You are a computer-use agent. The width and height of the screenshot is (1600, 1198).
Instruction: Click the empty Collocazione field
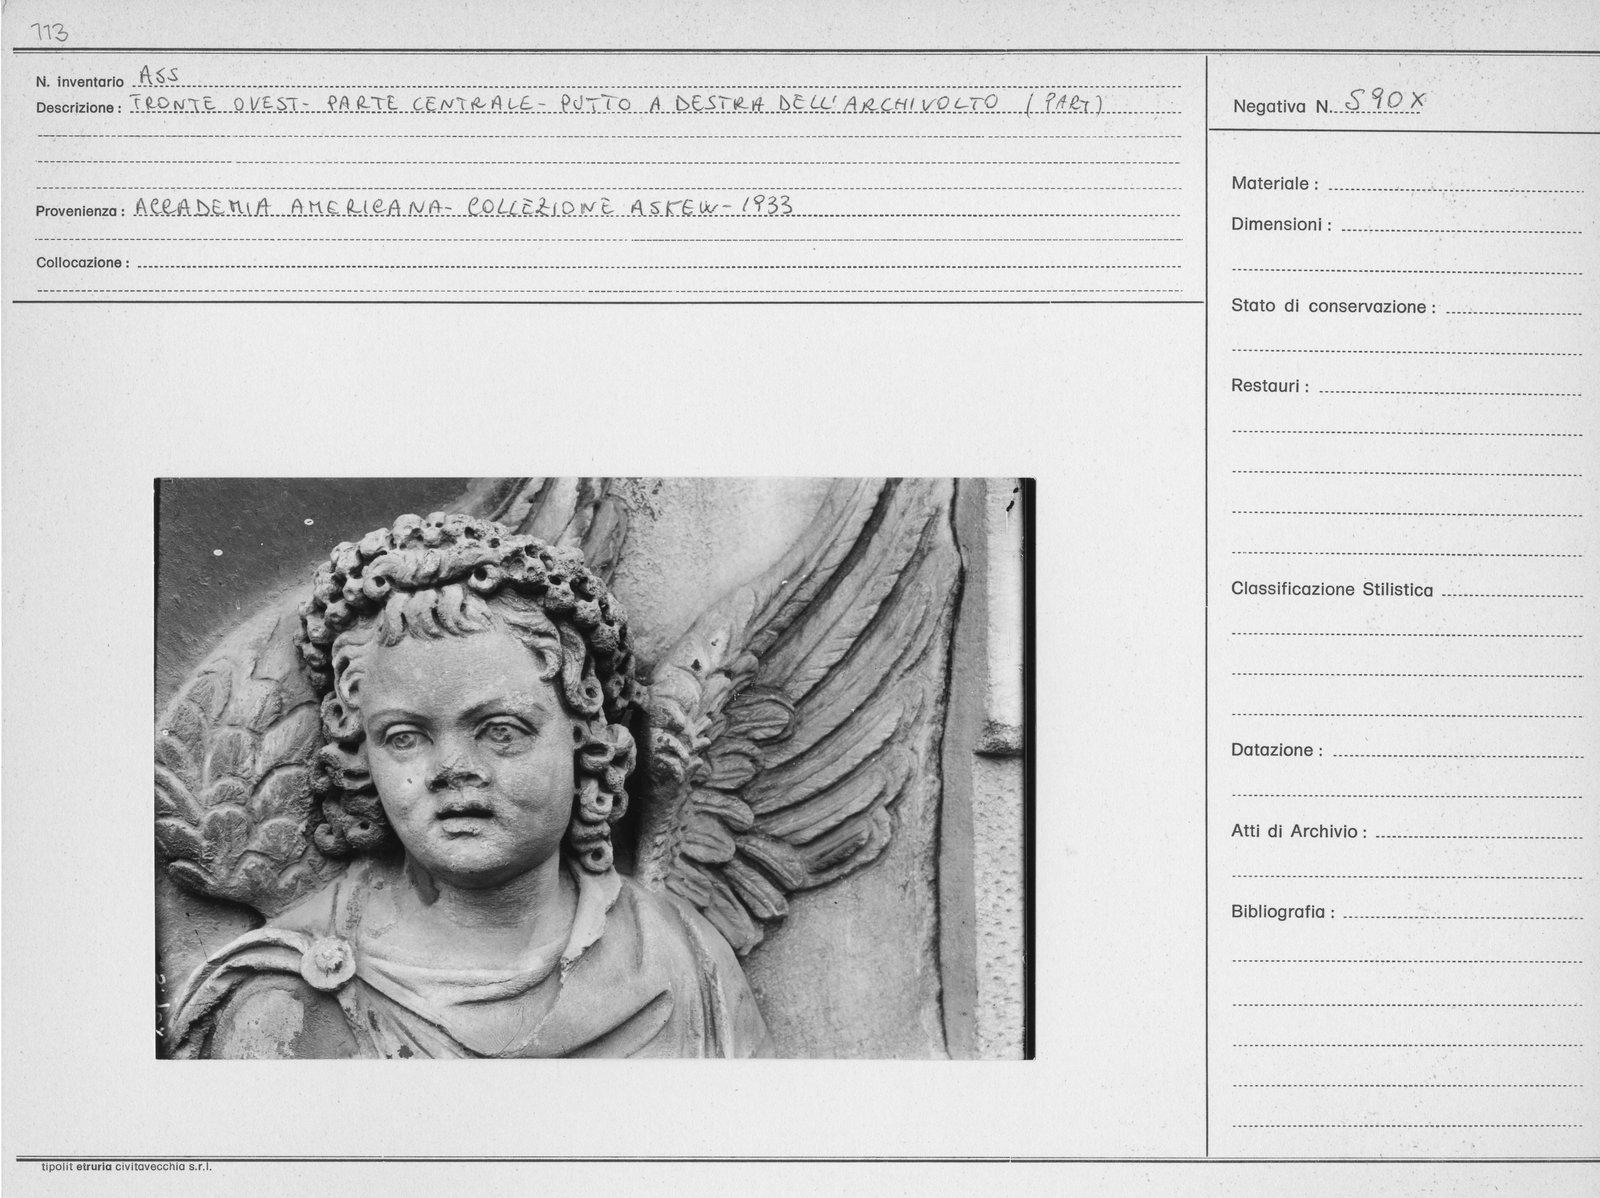pos(656,263)
